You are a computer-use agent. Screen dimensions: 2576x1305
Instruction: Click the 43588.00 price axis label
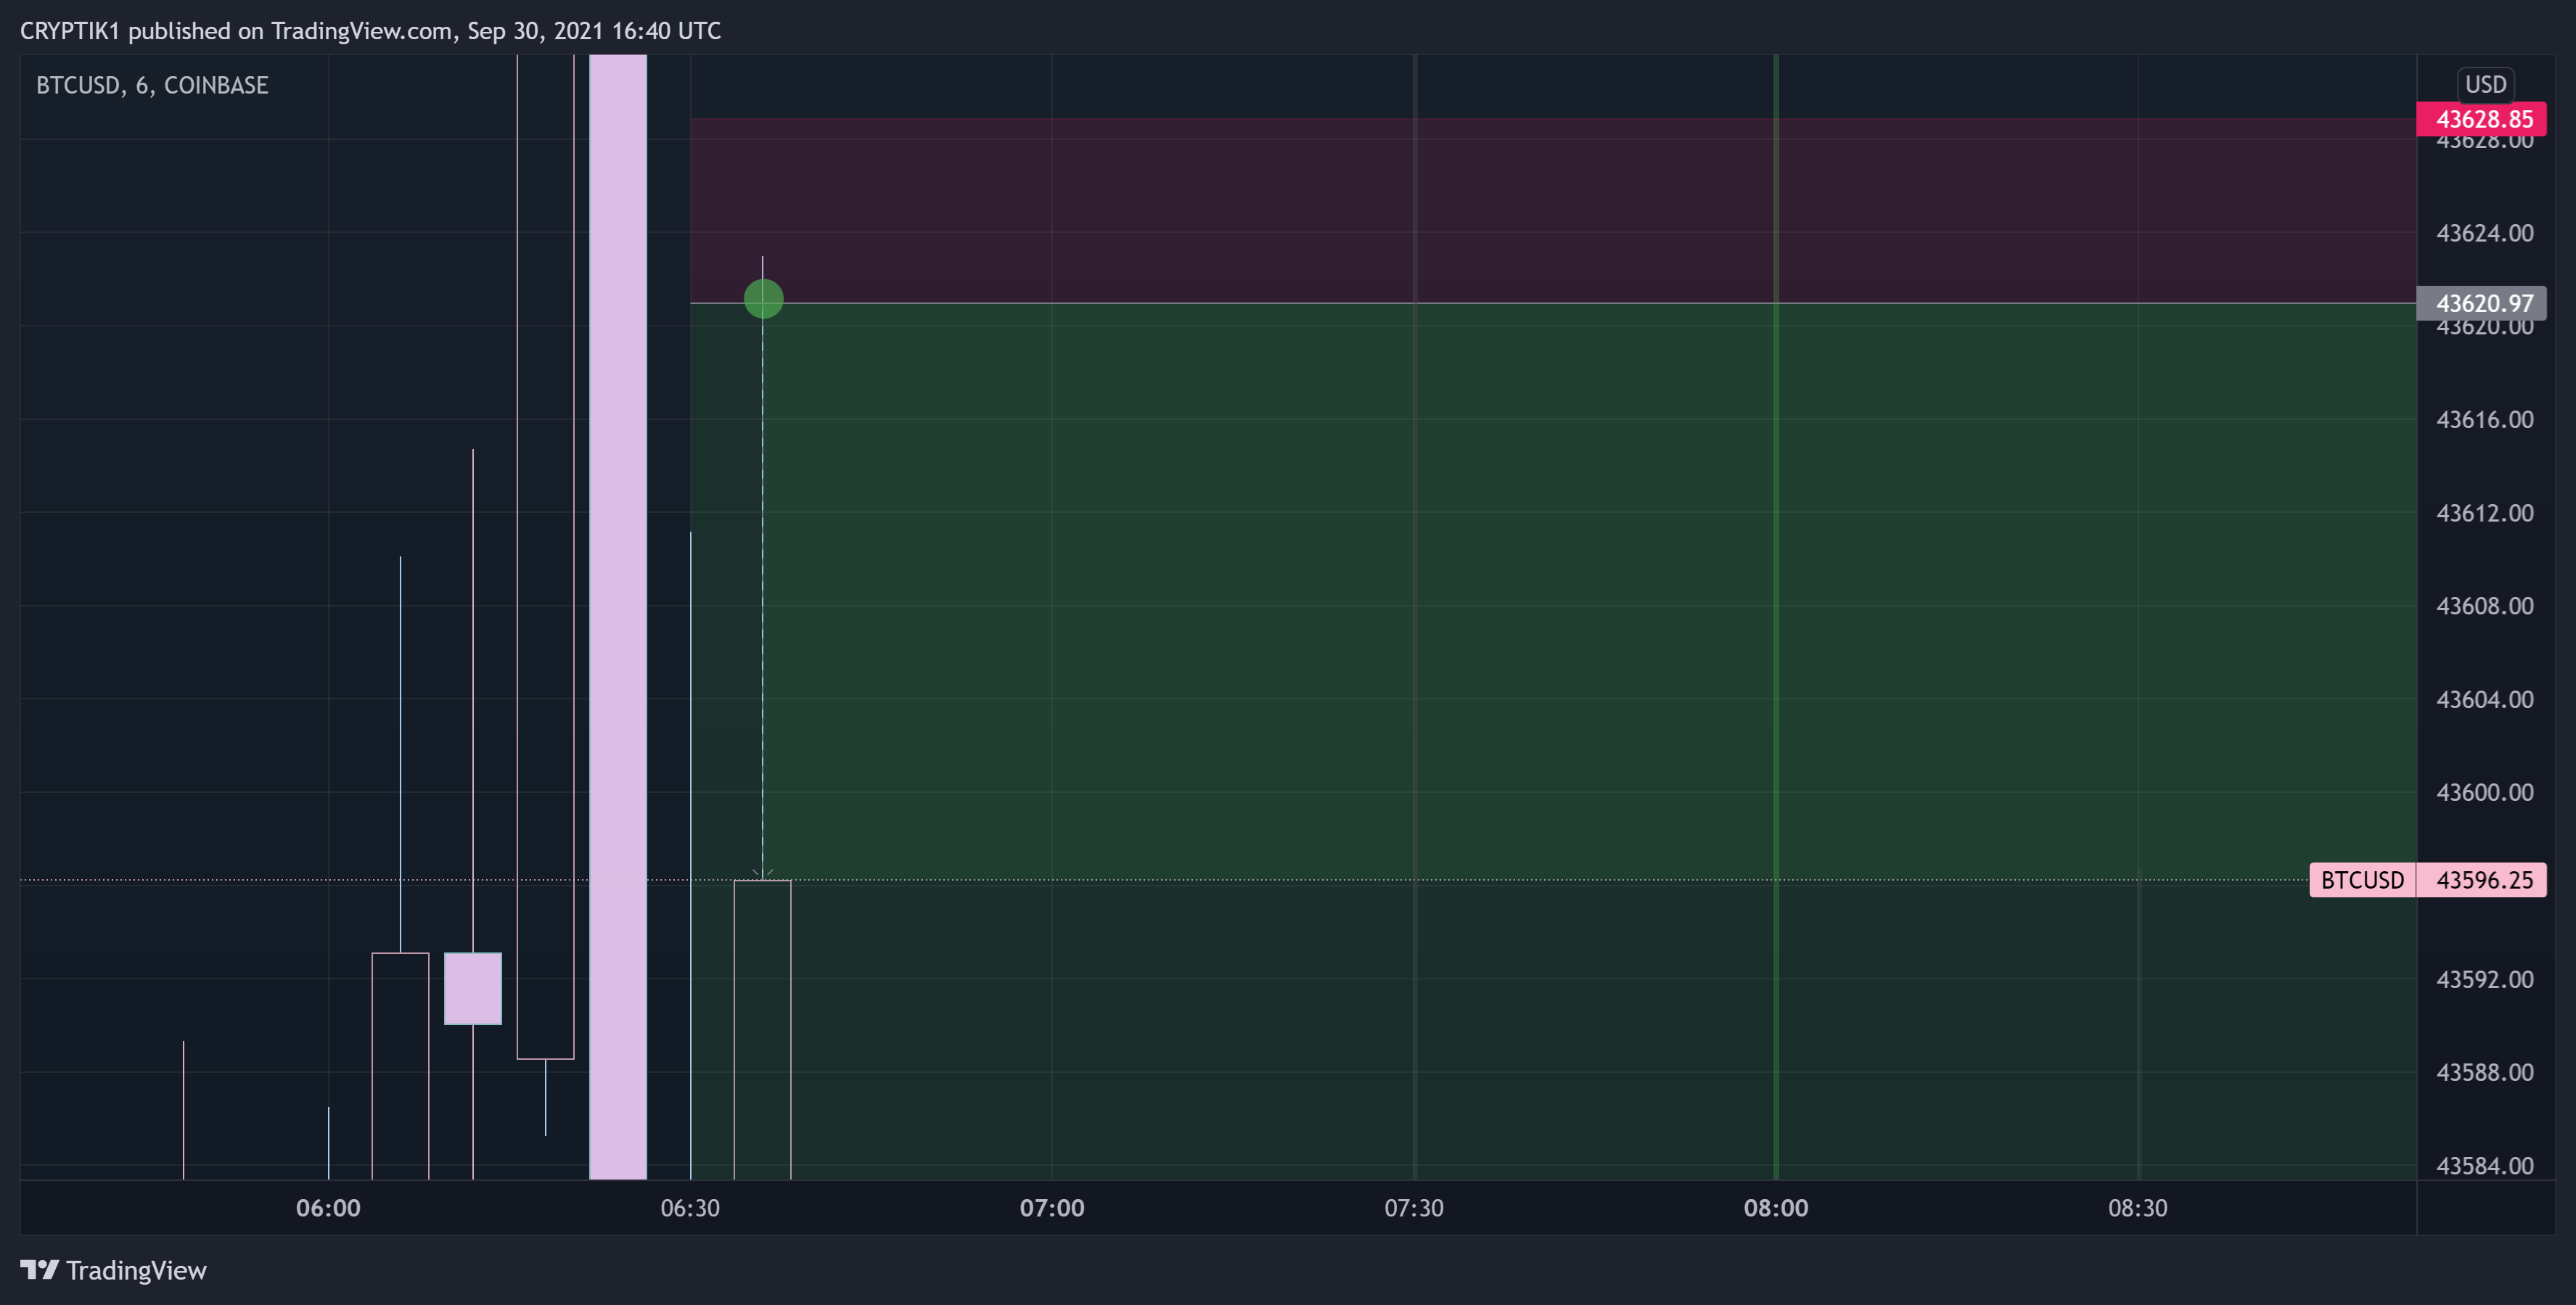pyautogui.click(x=2485, y=1072)
